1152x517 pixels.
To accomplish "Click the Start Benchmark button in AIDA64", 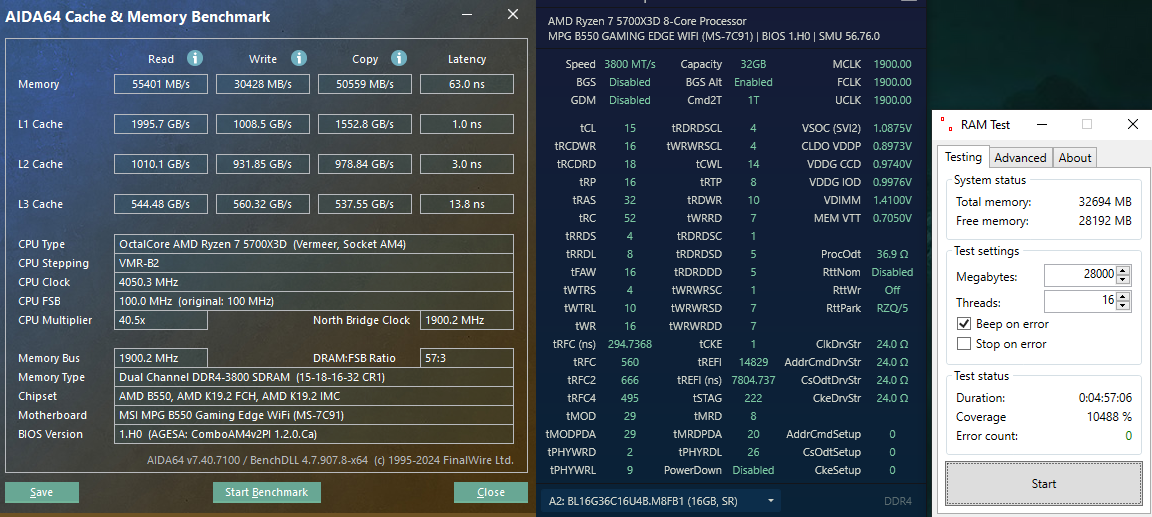I will pyautogui.click(x=267, y=492).
